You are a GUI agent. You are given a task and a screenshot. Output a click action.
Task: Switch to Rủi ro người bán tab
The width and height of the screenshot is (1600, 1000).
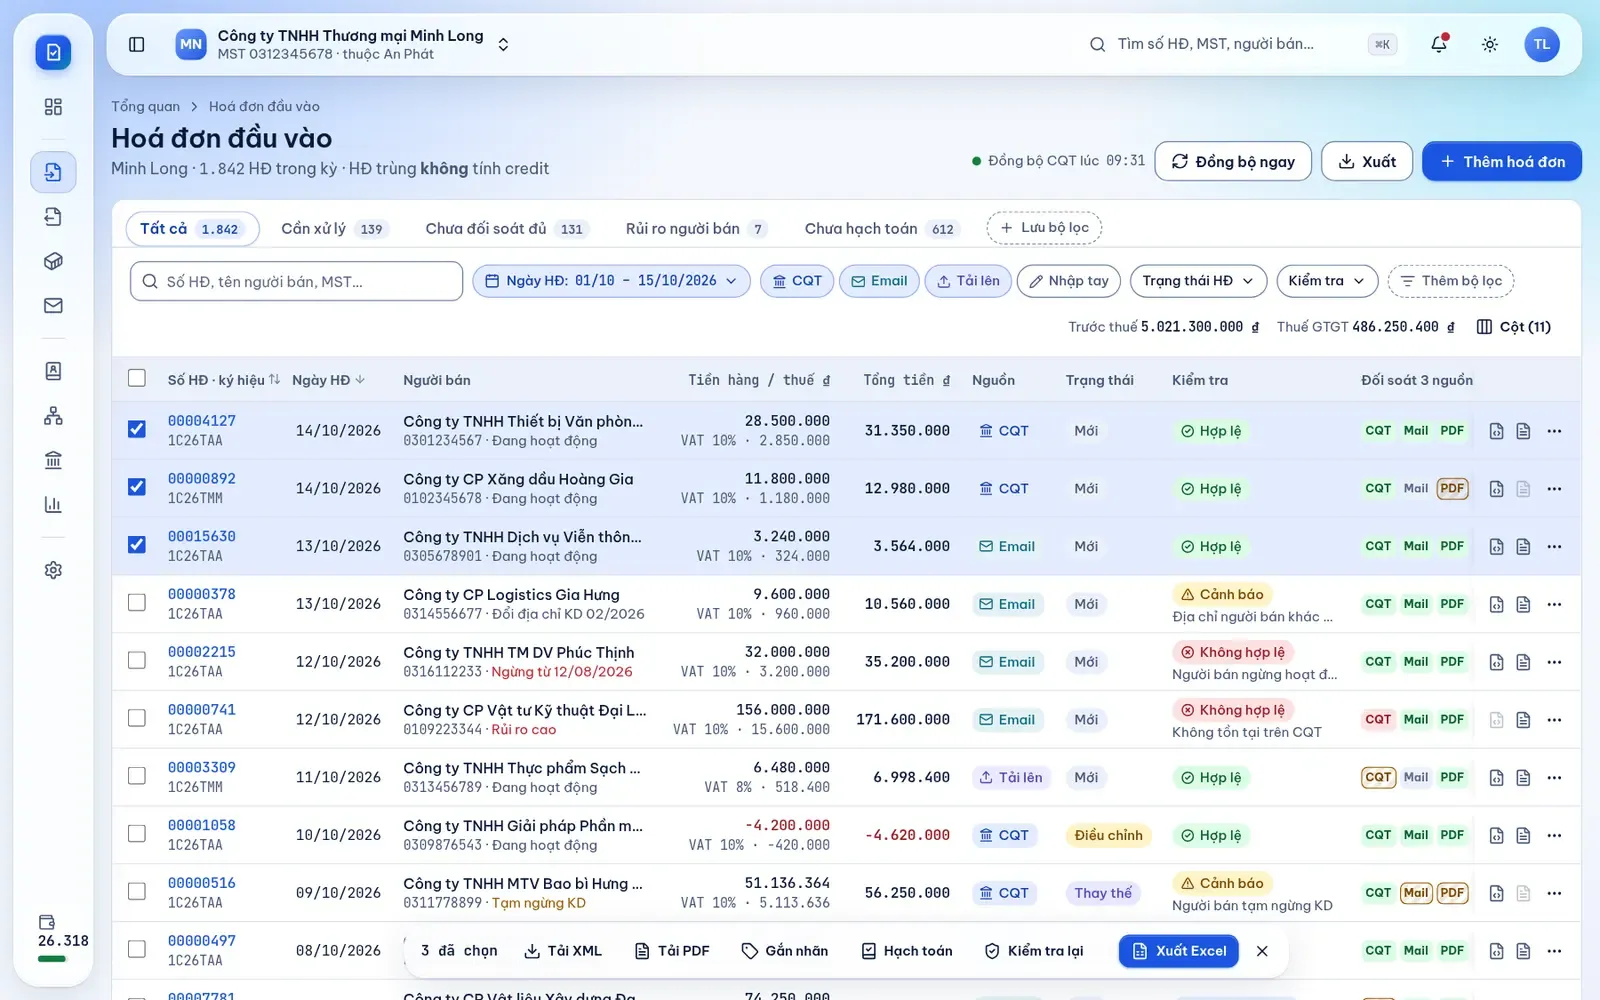(x=696, y=229)
